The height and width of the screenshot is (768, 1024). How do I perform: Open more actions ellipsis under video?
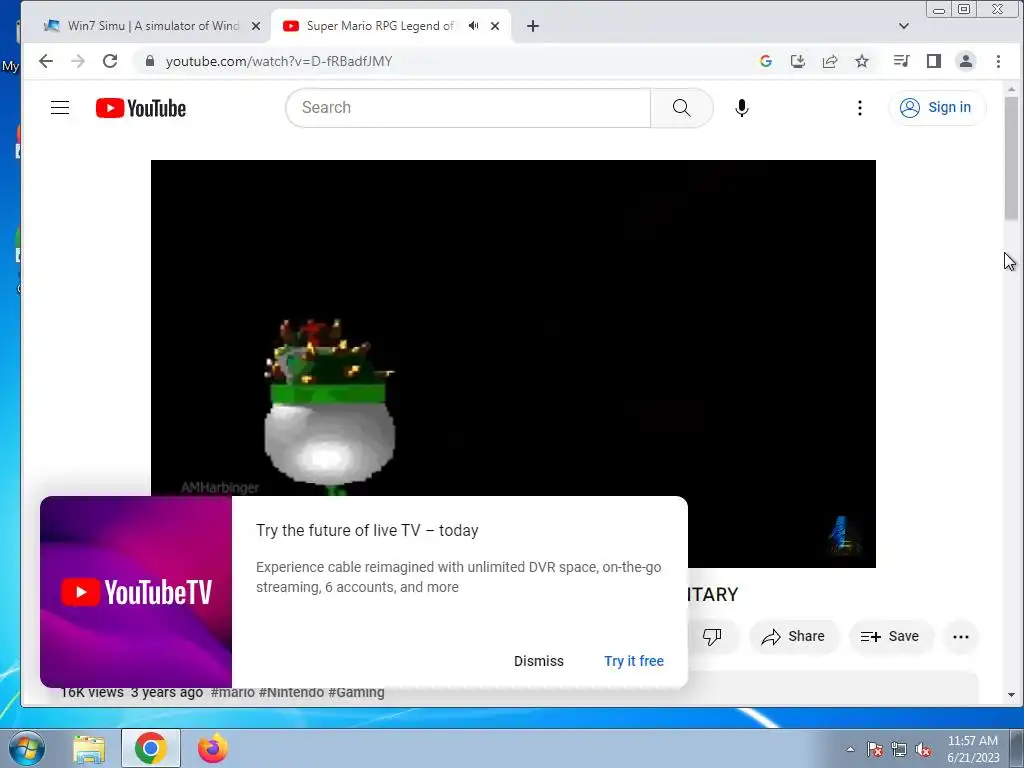pyautogui.click(x=961, y=637)
